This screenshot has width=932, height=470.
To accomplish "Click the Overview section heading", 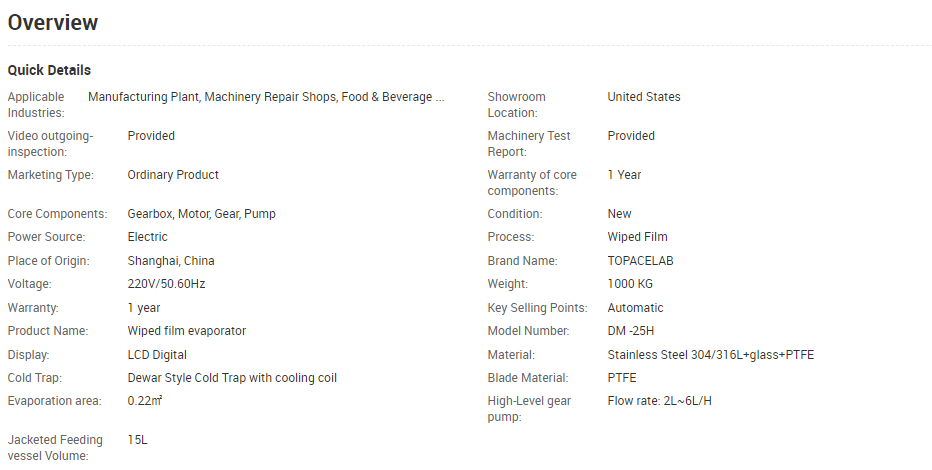I will 53,22.
